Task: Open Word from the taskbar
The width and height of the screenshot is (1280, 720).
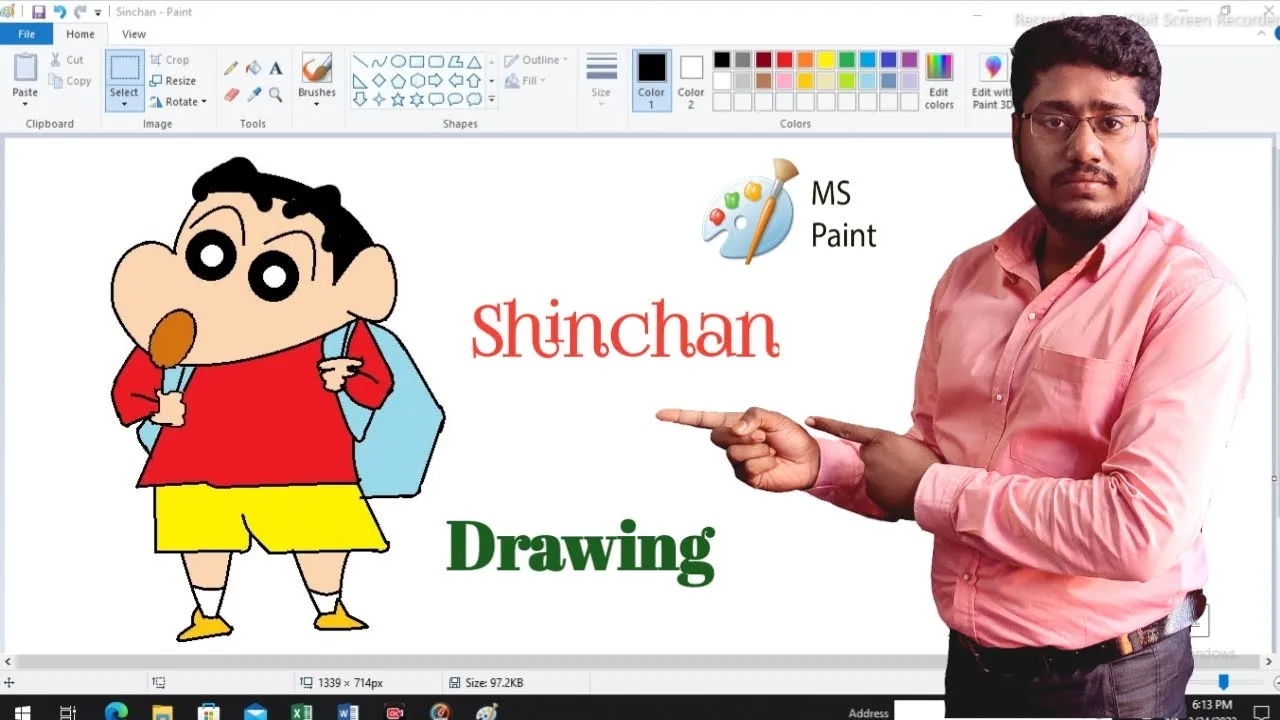Action: (348, 712)
